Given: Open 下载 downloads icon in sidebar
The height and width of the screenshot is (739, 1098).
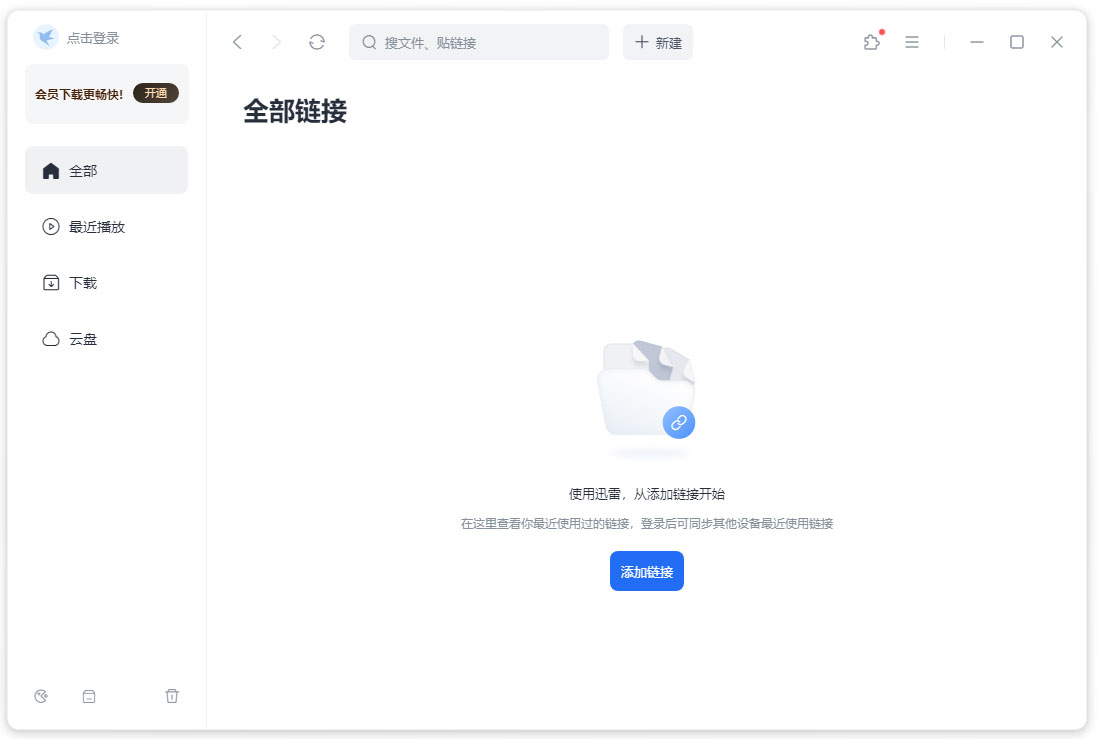Looking at the screenshot, I should [x=51, y=282].
